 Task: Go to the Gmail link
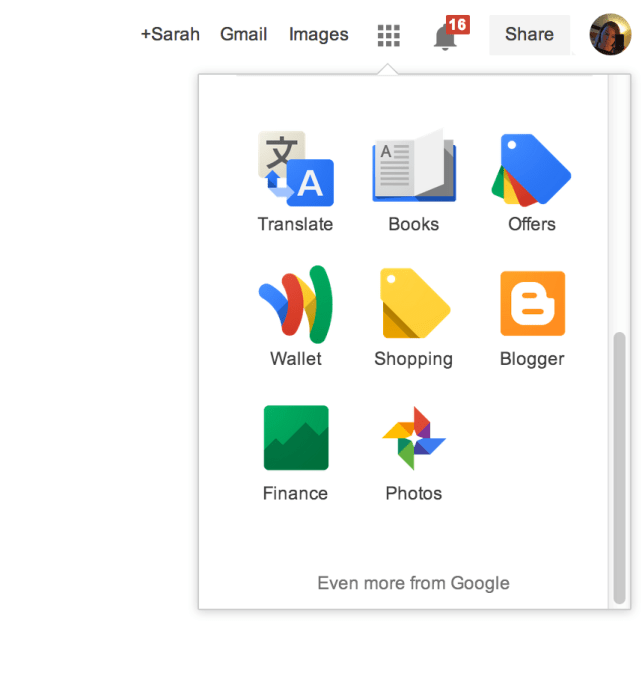tap(243, 34)
